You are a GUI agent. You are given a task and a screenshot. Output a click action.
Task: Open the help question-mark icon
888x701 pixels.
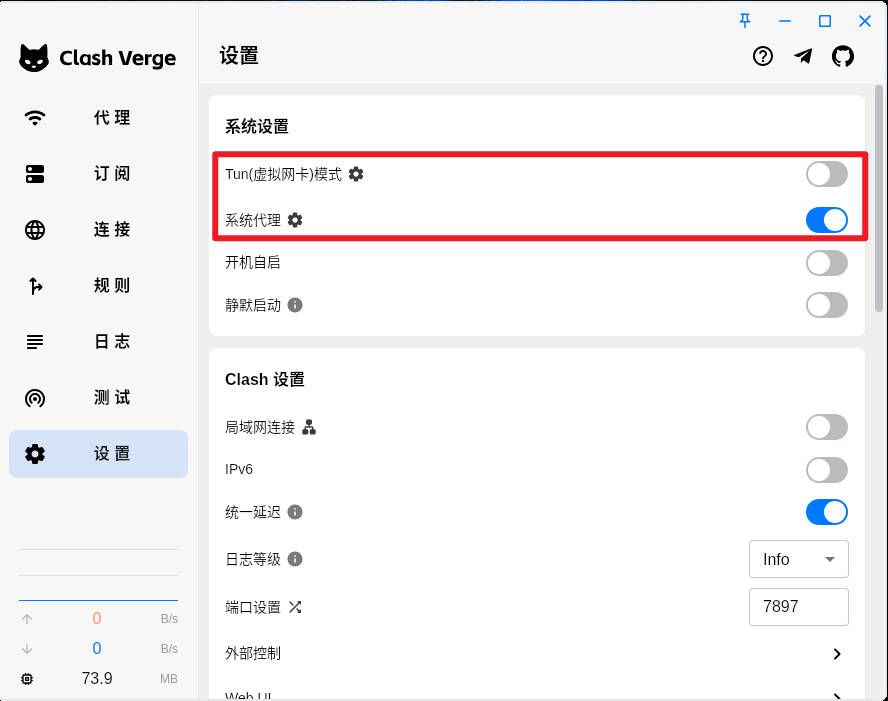point(763,56)
